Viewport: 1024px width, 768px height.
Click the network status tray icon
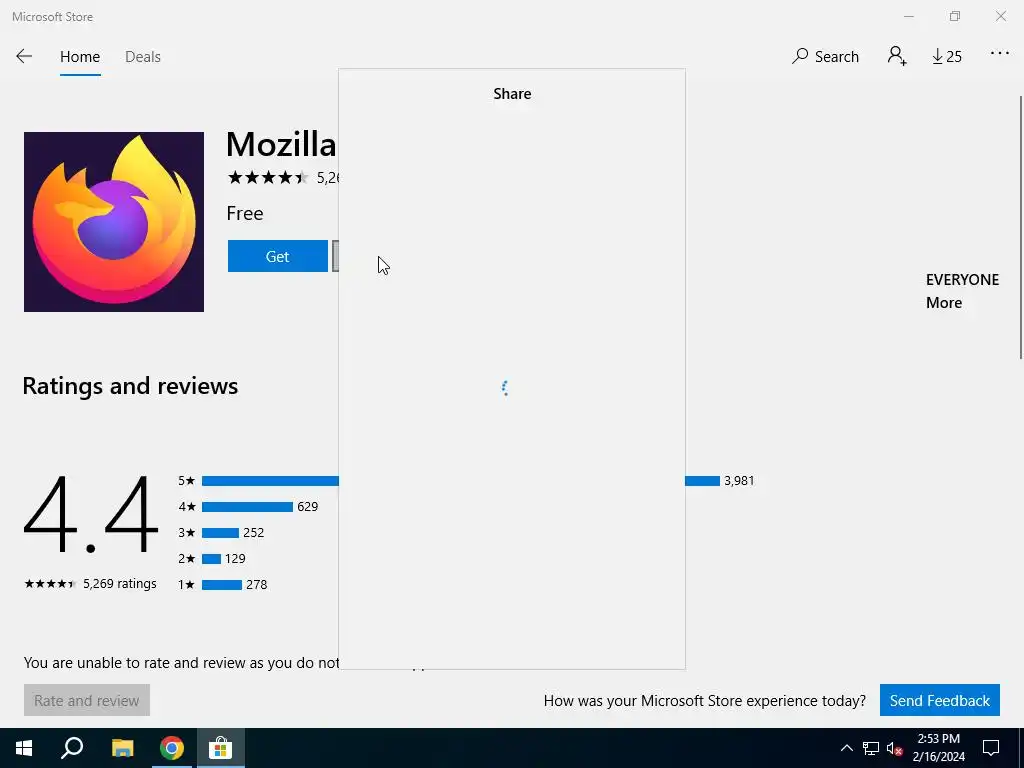click(871, 748)
